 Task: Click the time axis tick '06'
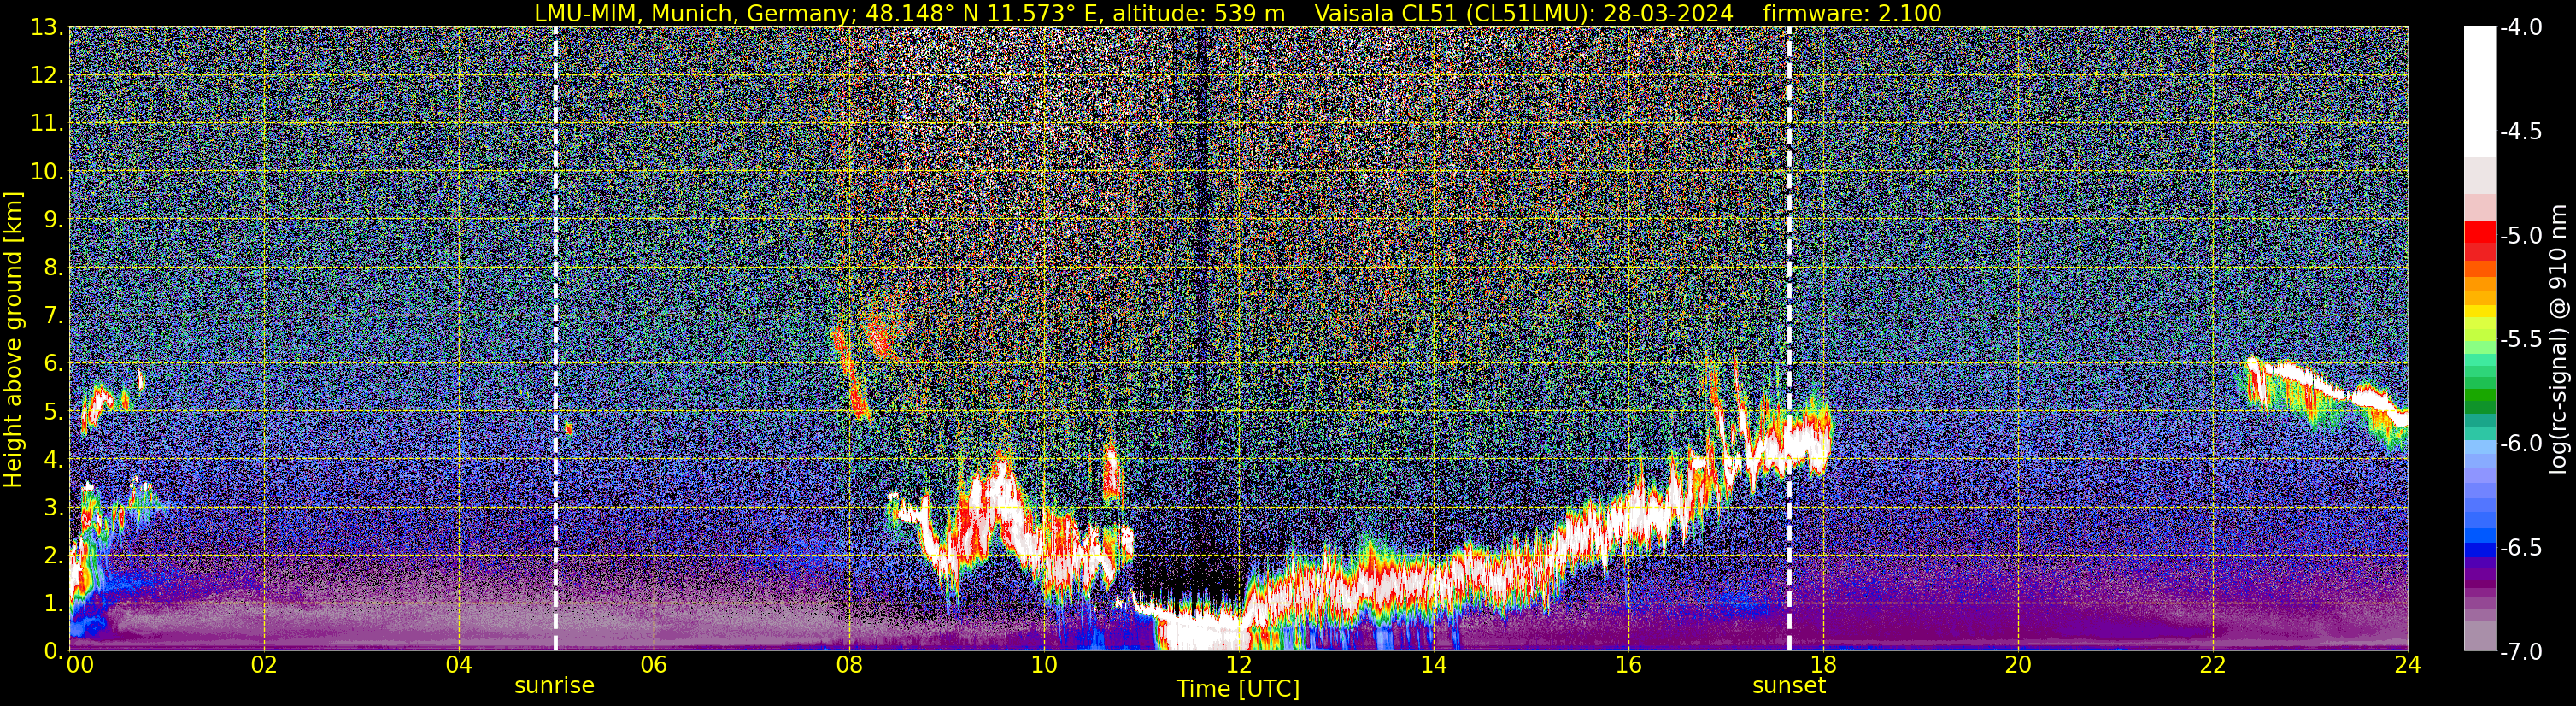coord(653,665)
